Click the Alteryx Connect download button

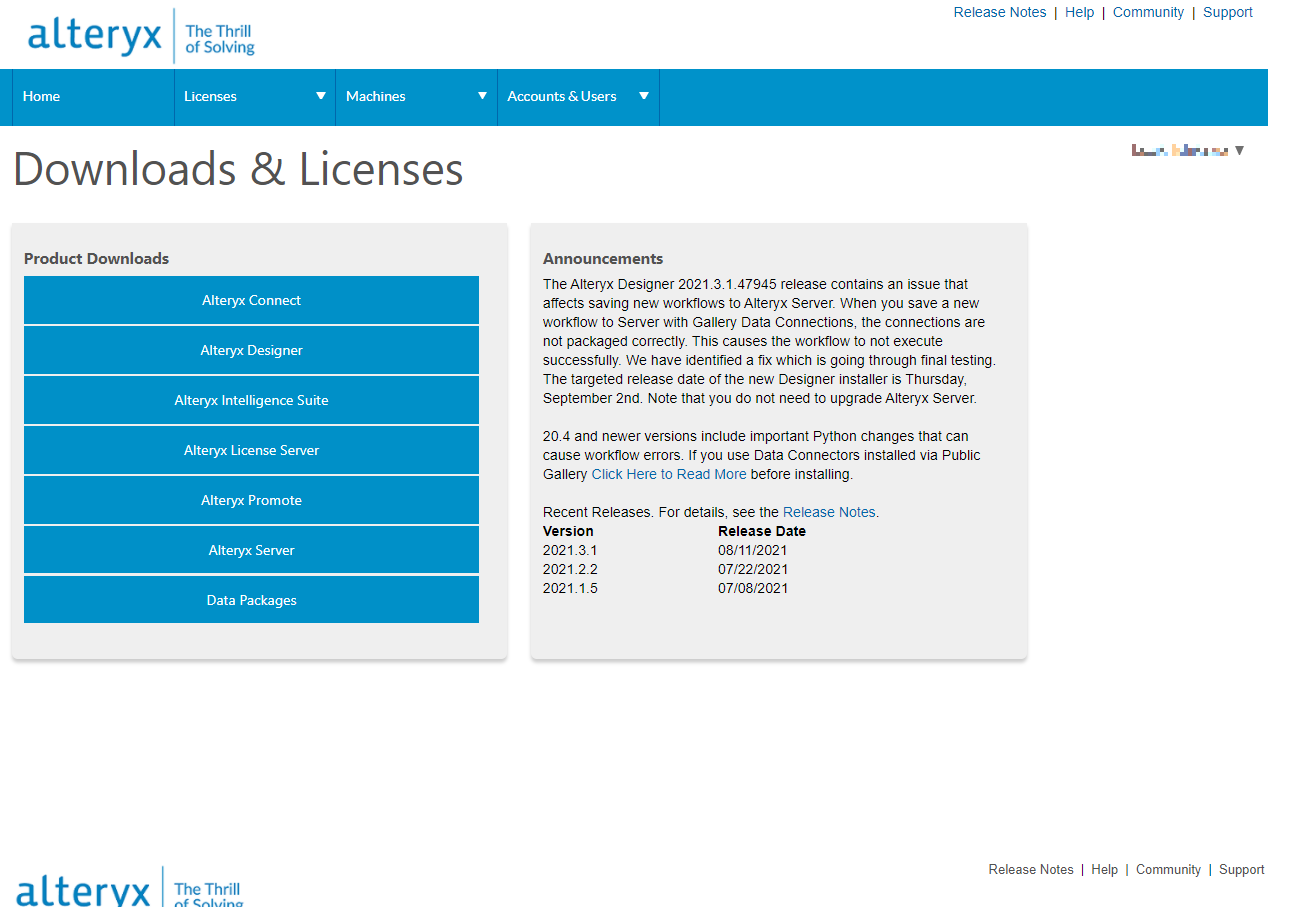[251, 300]
